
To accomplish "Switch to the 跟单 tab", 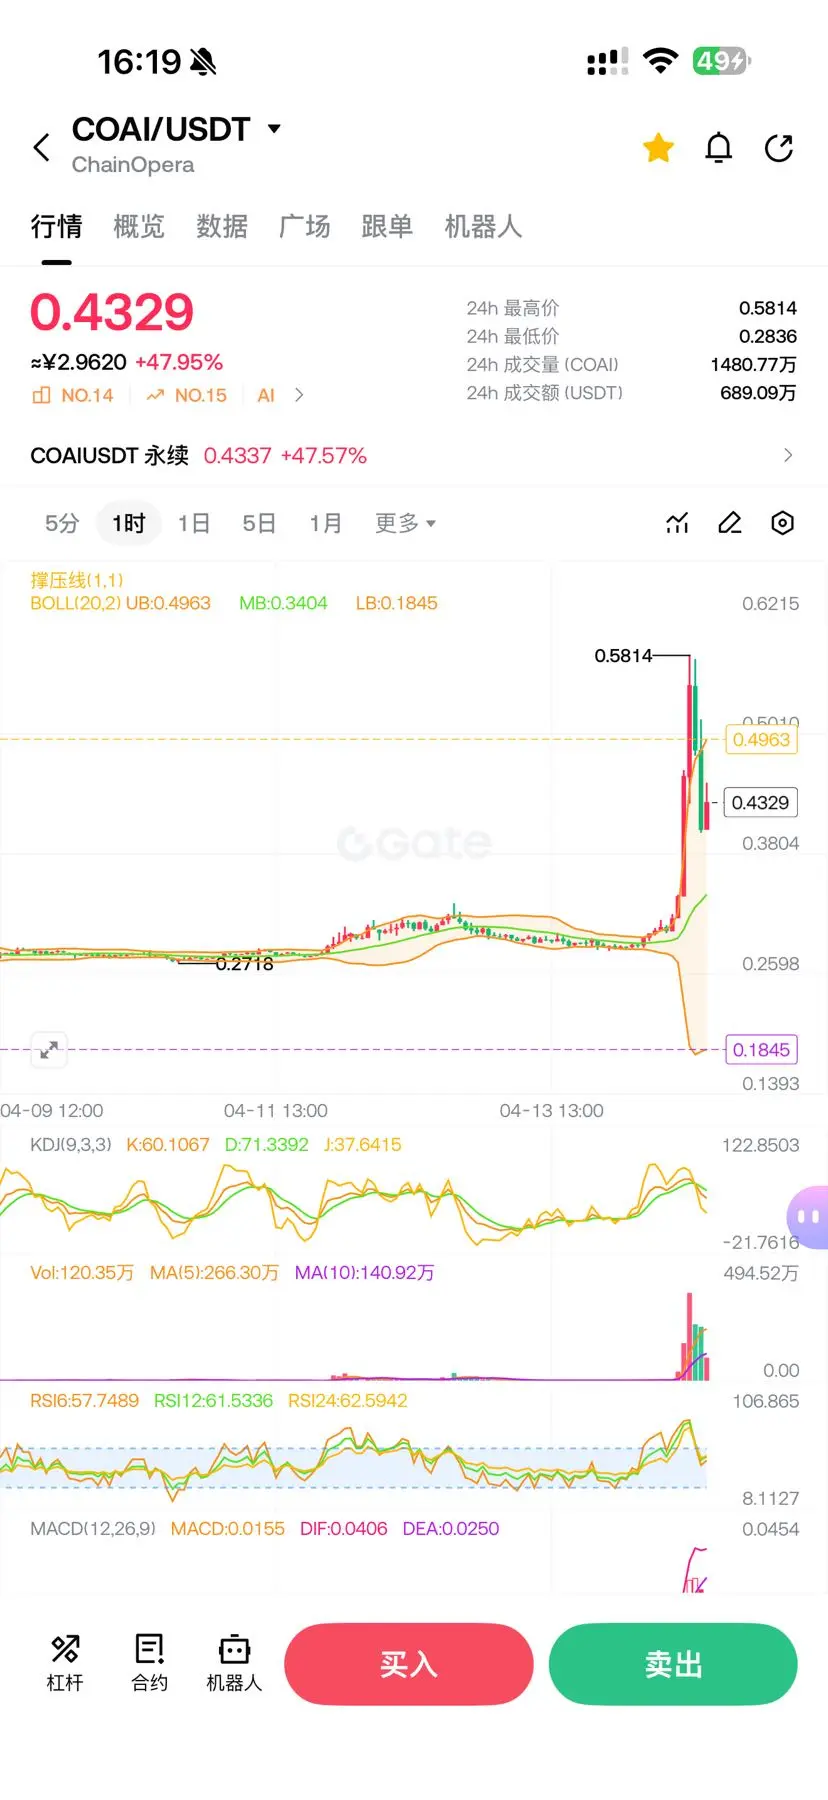I will click(387, 227).
